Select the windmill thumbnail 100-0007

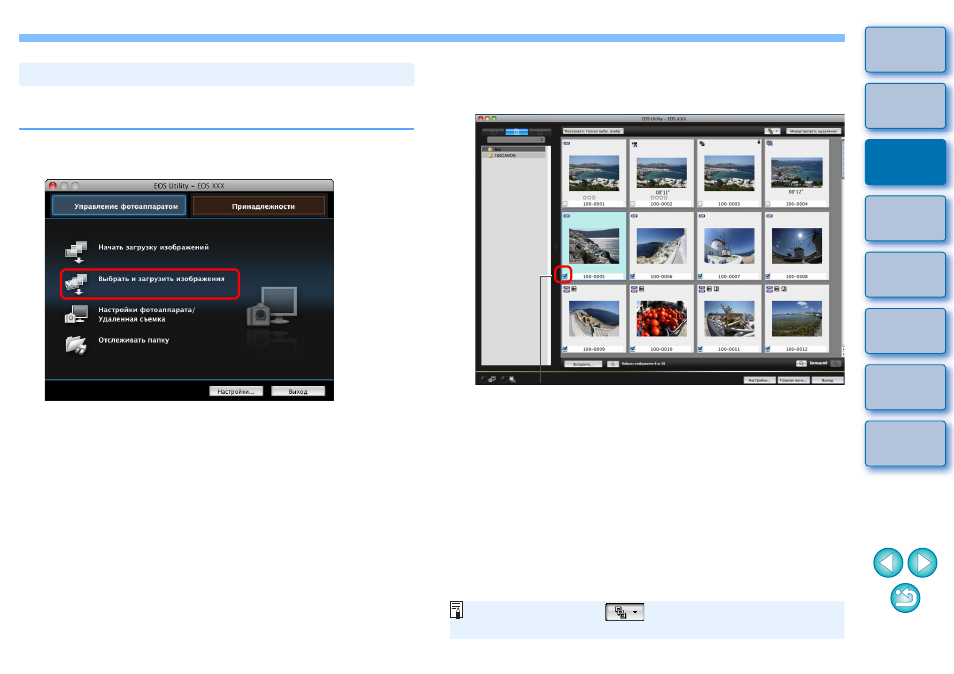coord(729,246)
